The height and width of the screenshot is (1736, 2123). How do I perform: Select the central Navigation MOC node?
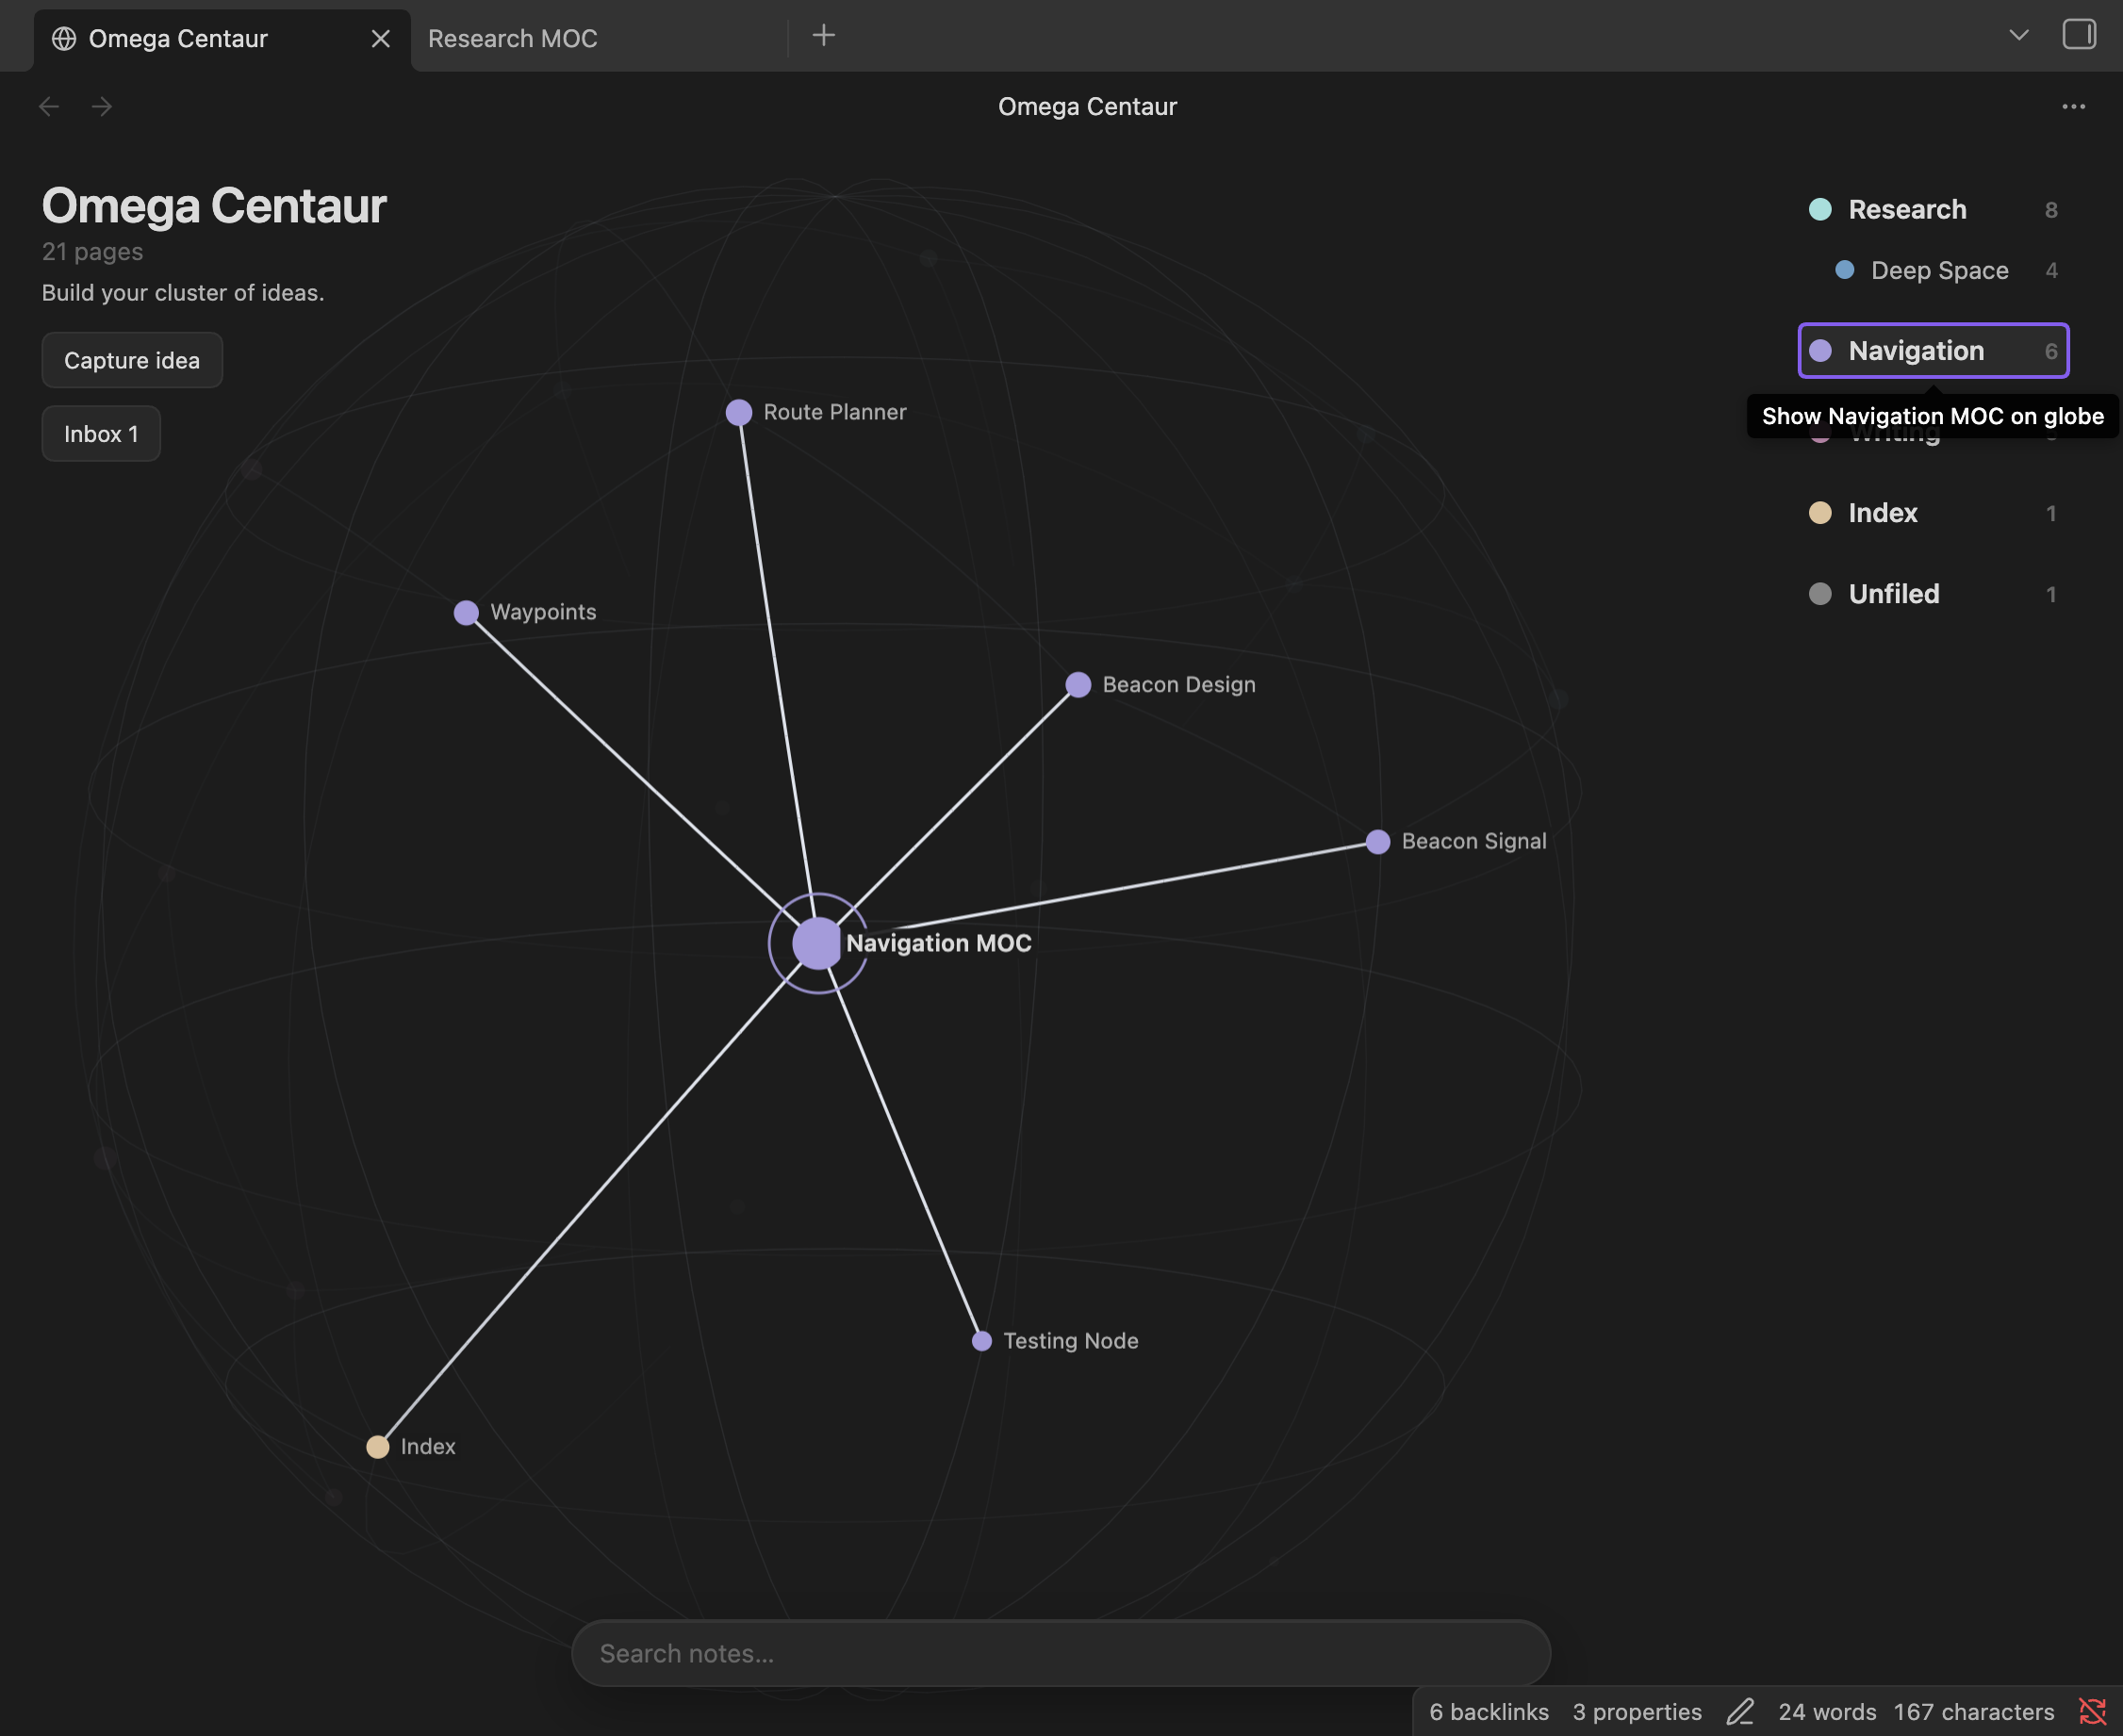pyautogui.click(x=818, y=943)
